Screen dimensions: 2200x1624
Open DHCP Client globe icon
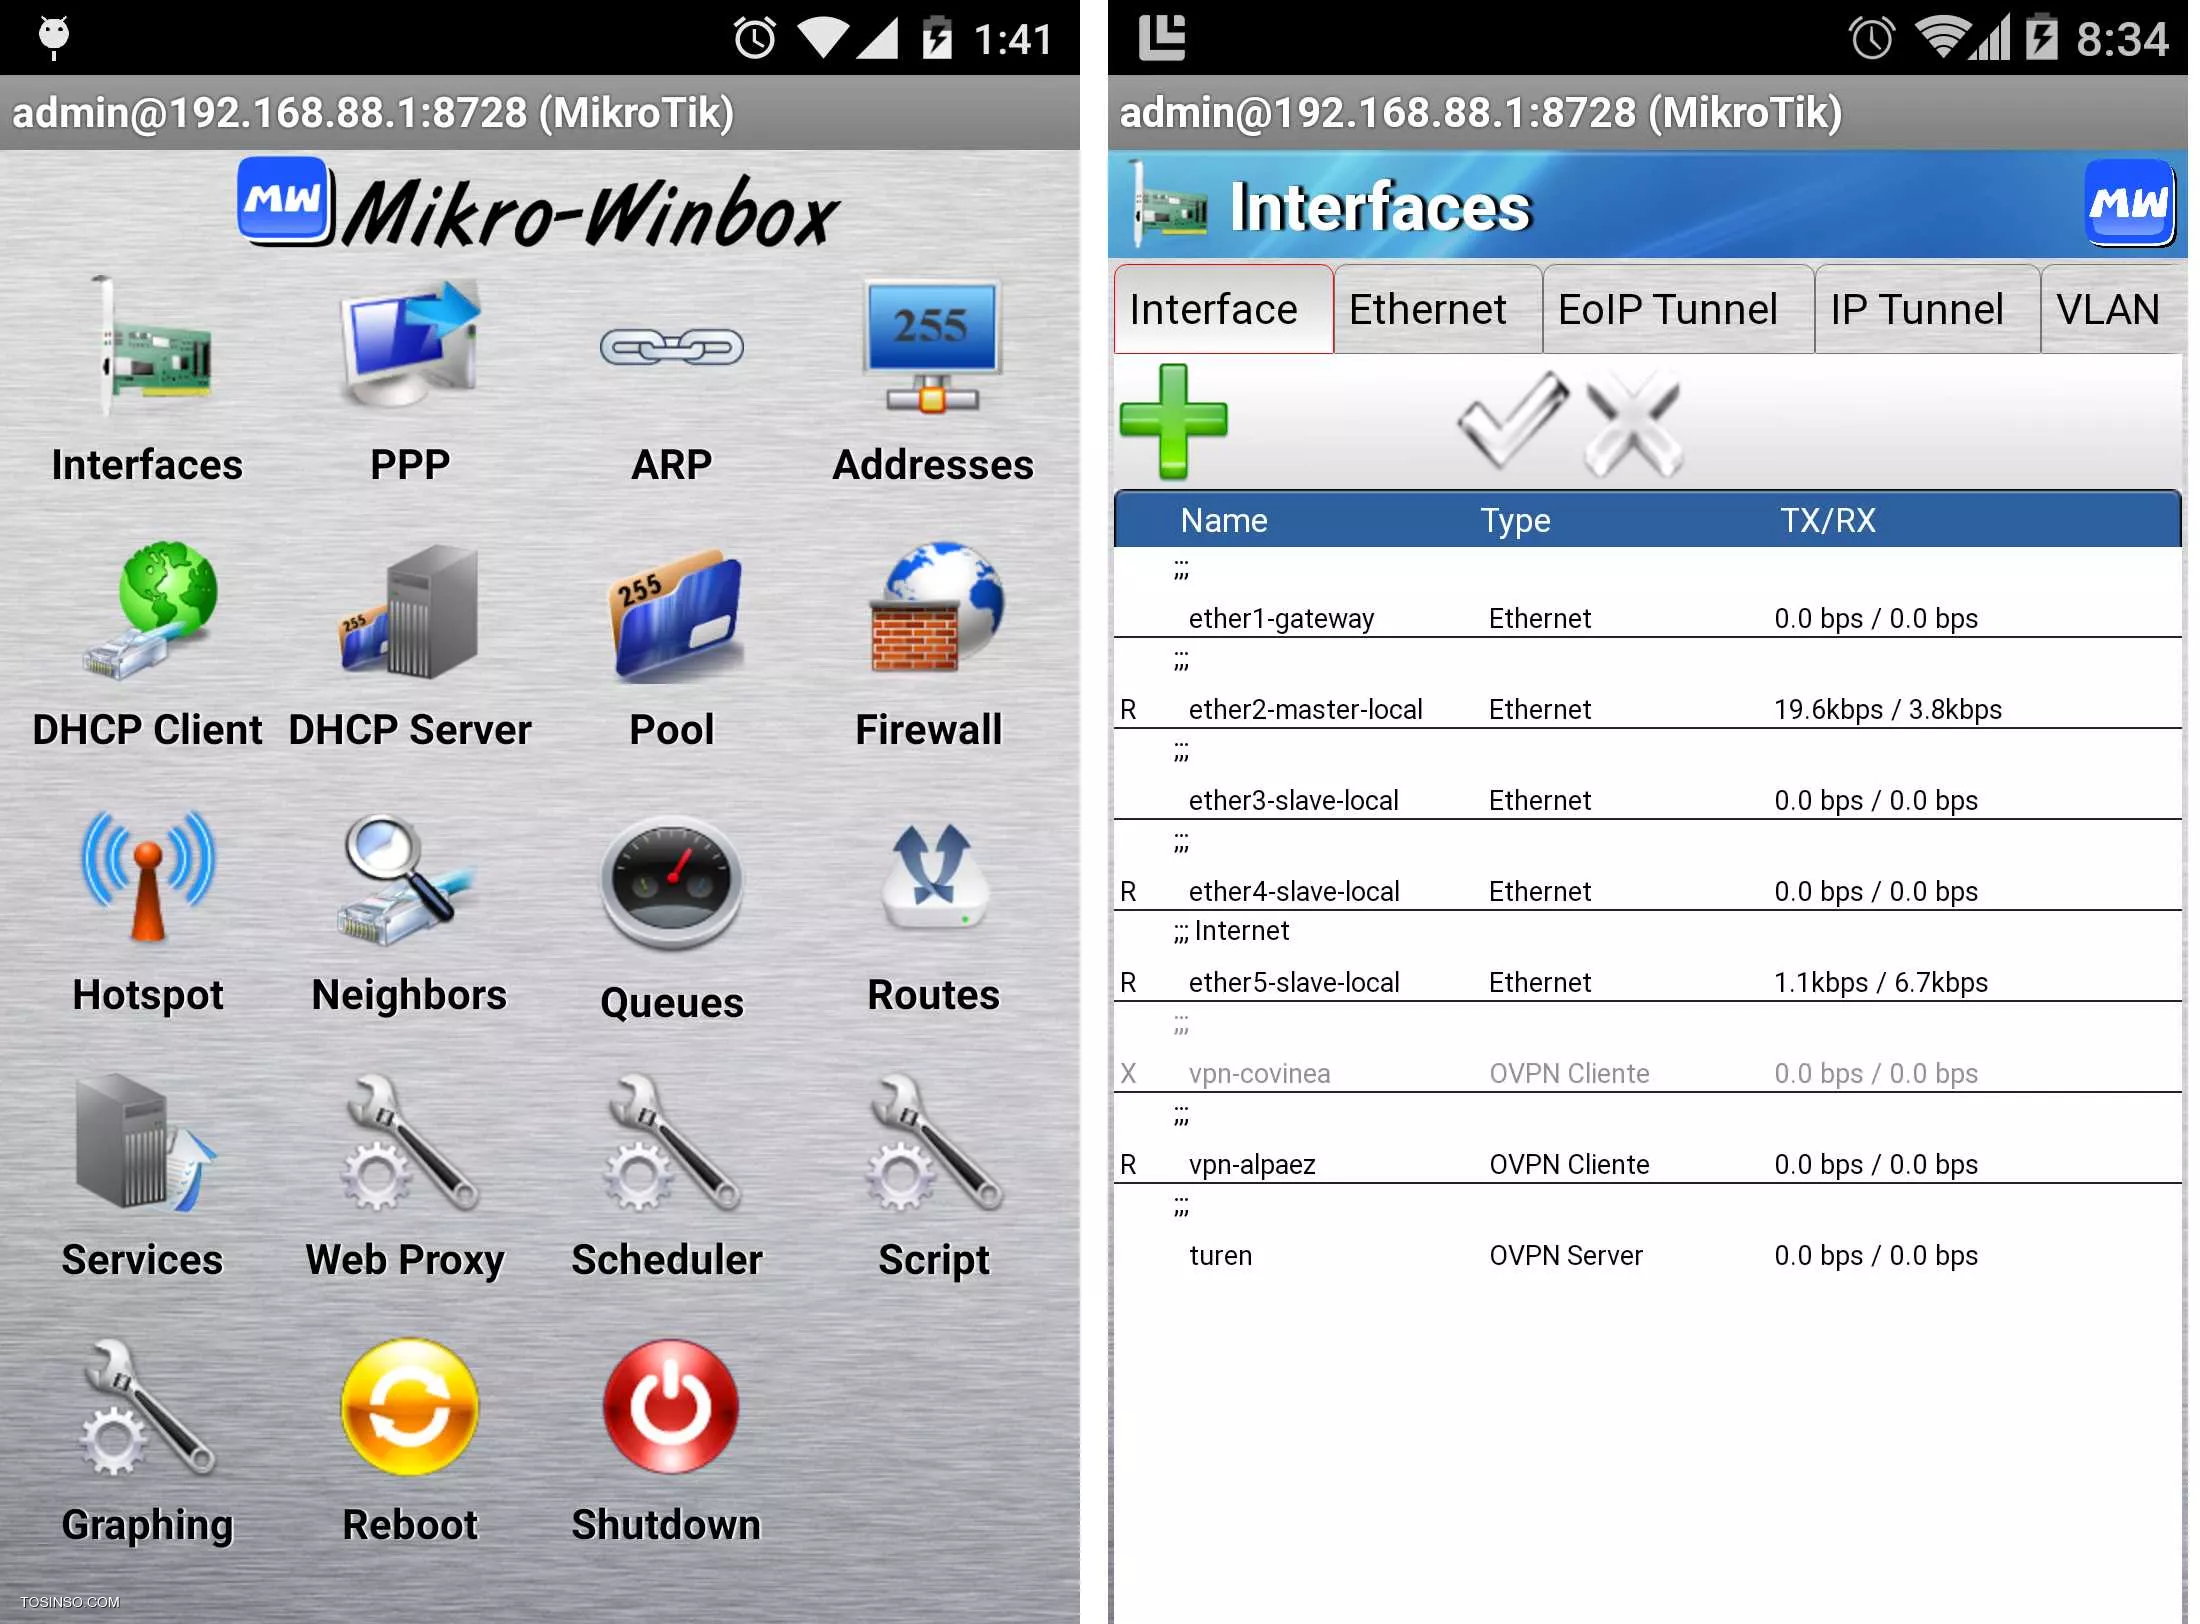(148, 610)
